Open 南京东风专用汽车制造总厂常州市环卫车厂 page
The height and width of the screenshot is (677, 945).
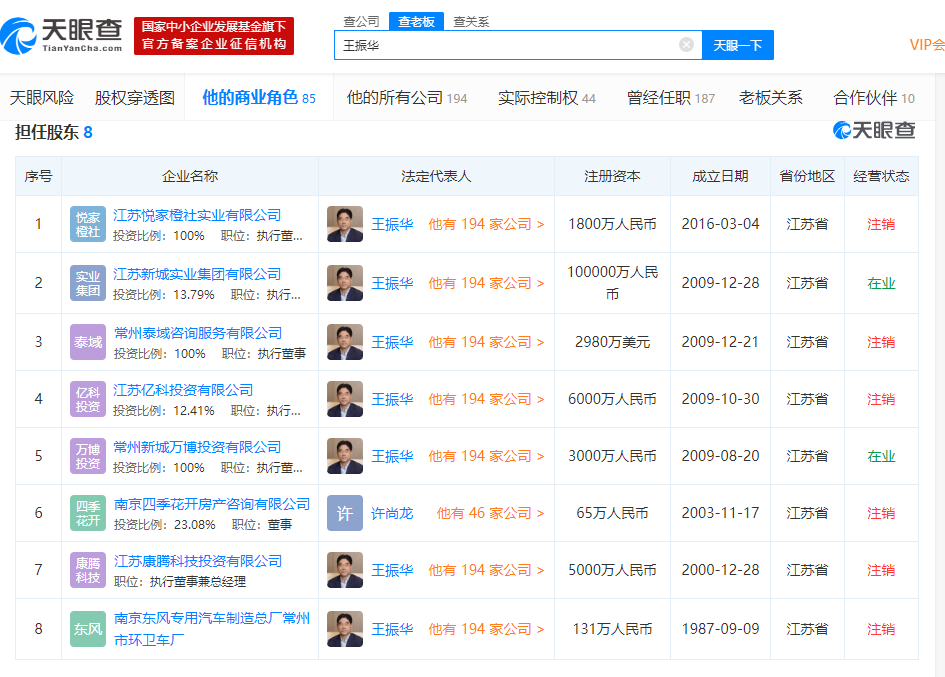pos(212,629)
